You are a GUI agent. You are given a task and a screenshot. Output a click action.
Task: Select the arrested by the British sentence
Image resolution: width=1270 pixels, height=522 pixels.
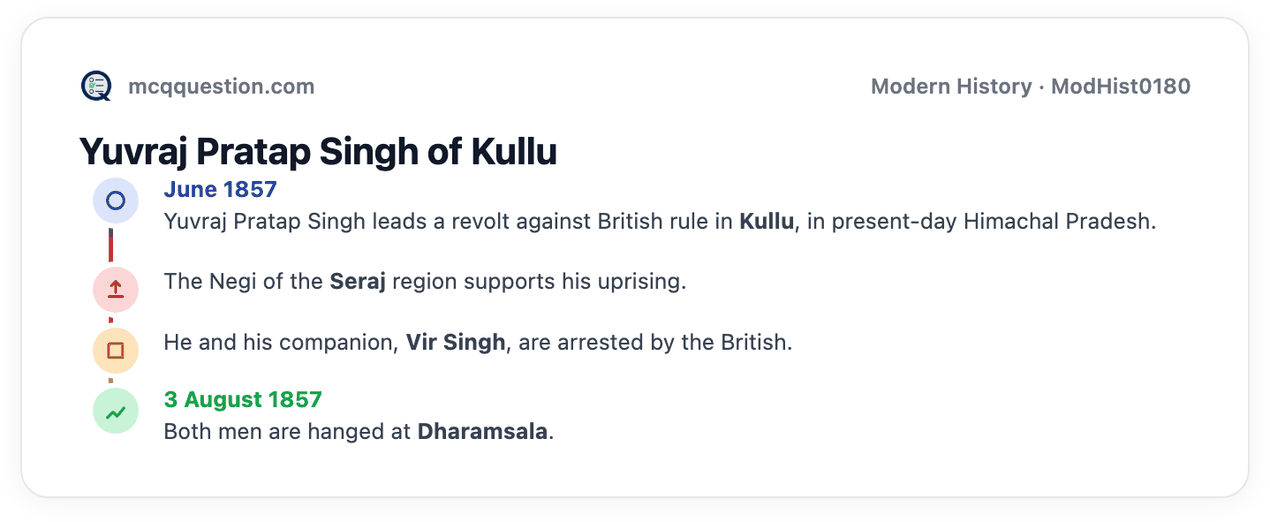click(x=478, y=342)
